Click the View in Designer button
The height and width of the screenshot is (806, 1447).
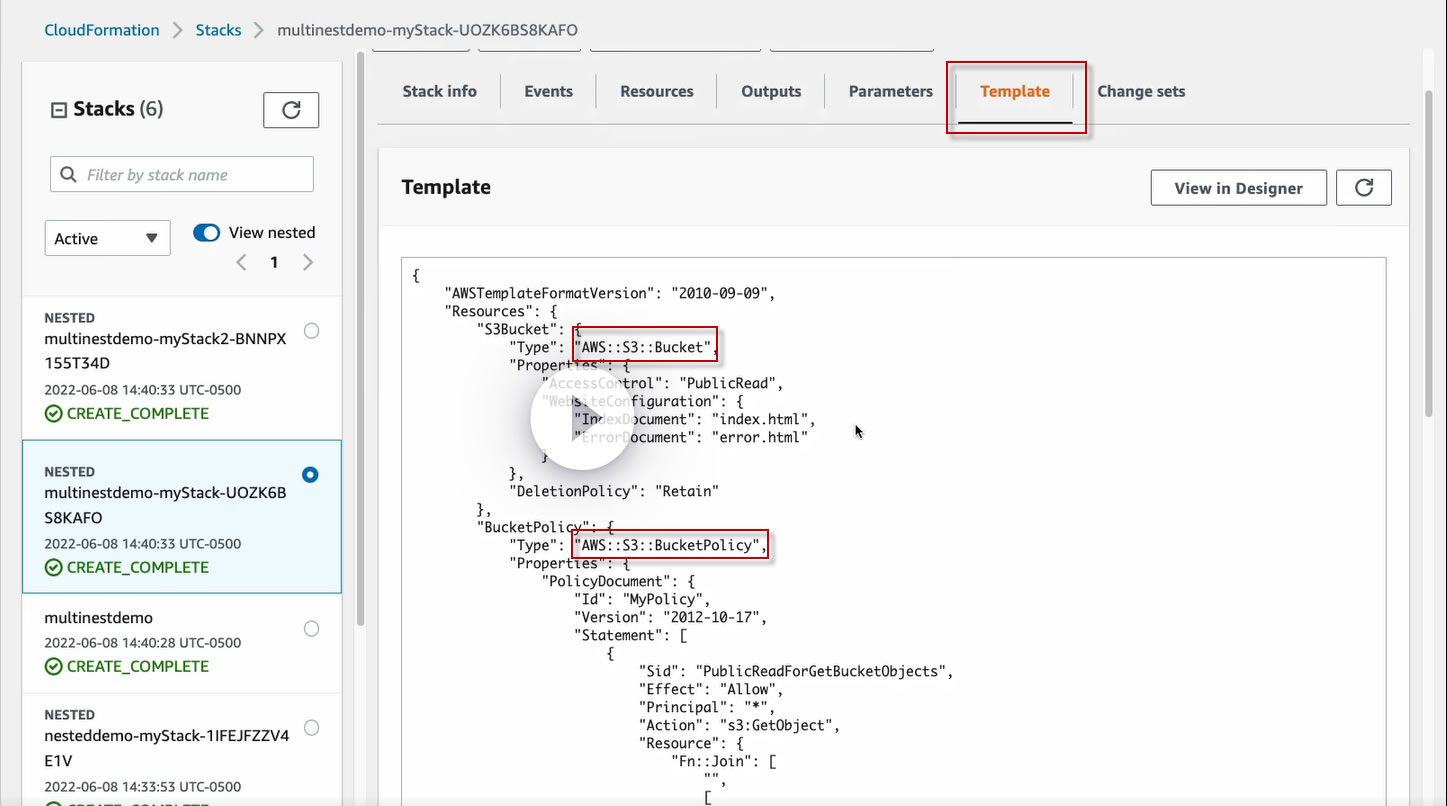click(1239, 188)
